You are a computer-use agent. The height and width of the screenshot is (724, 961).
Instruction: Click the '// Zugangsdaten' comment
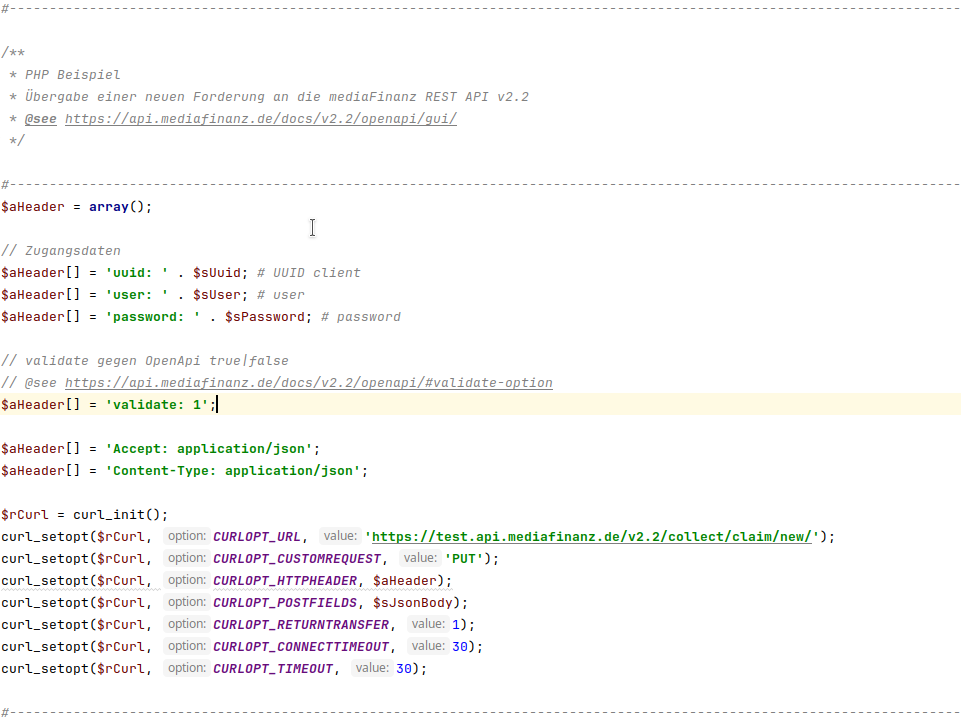61,251
